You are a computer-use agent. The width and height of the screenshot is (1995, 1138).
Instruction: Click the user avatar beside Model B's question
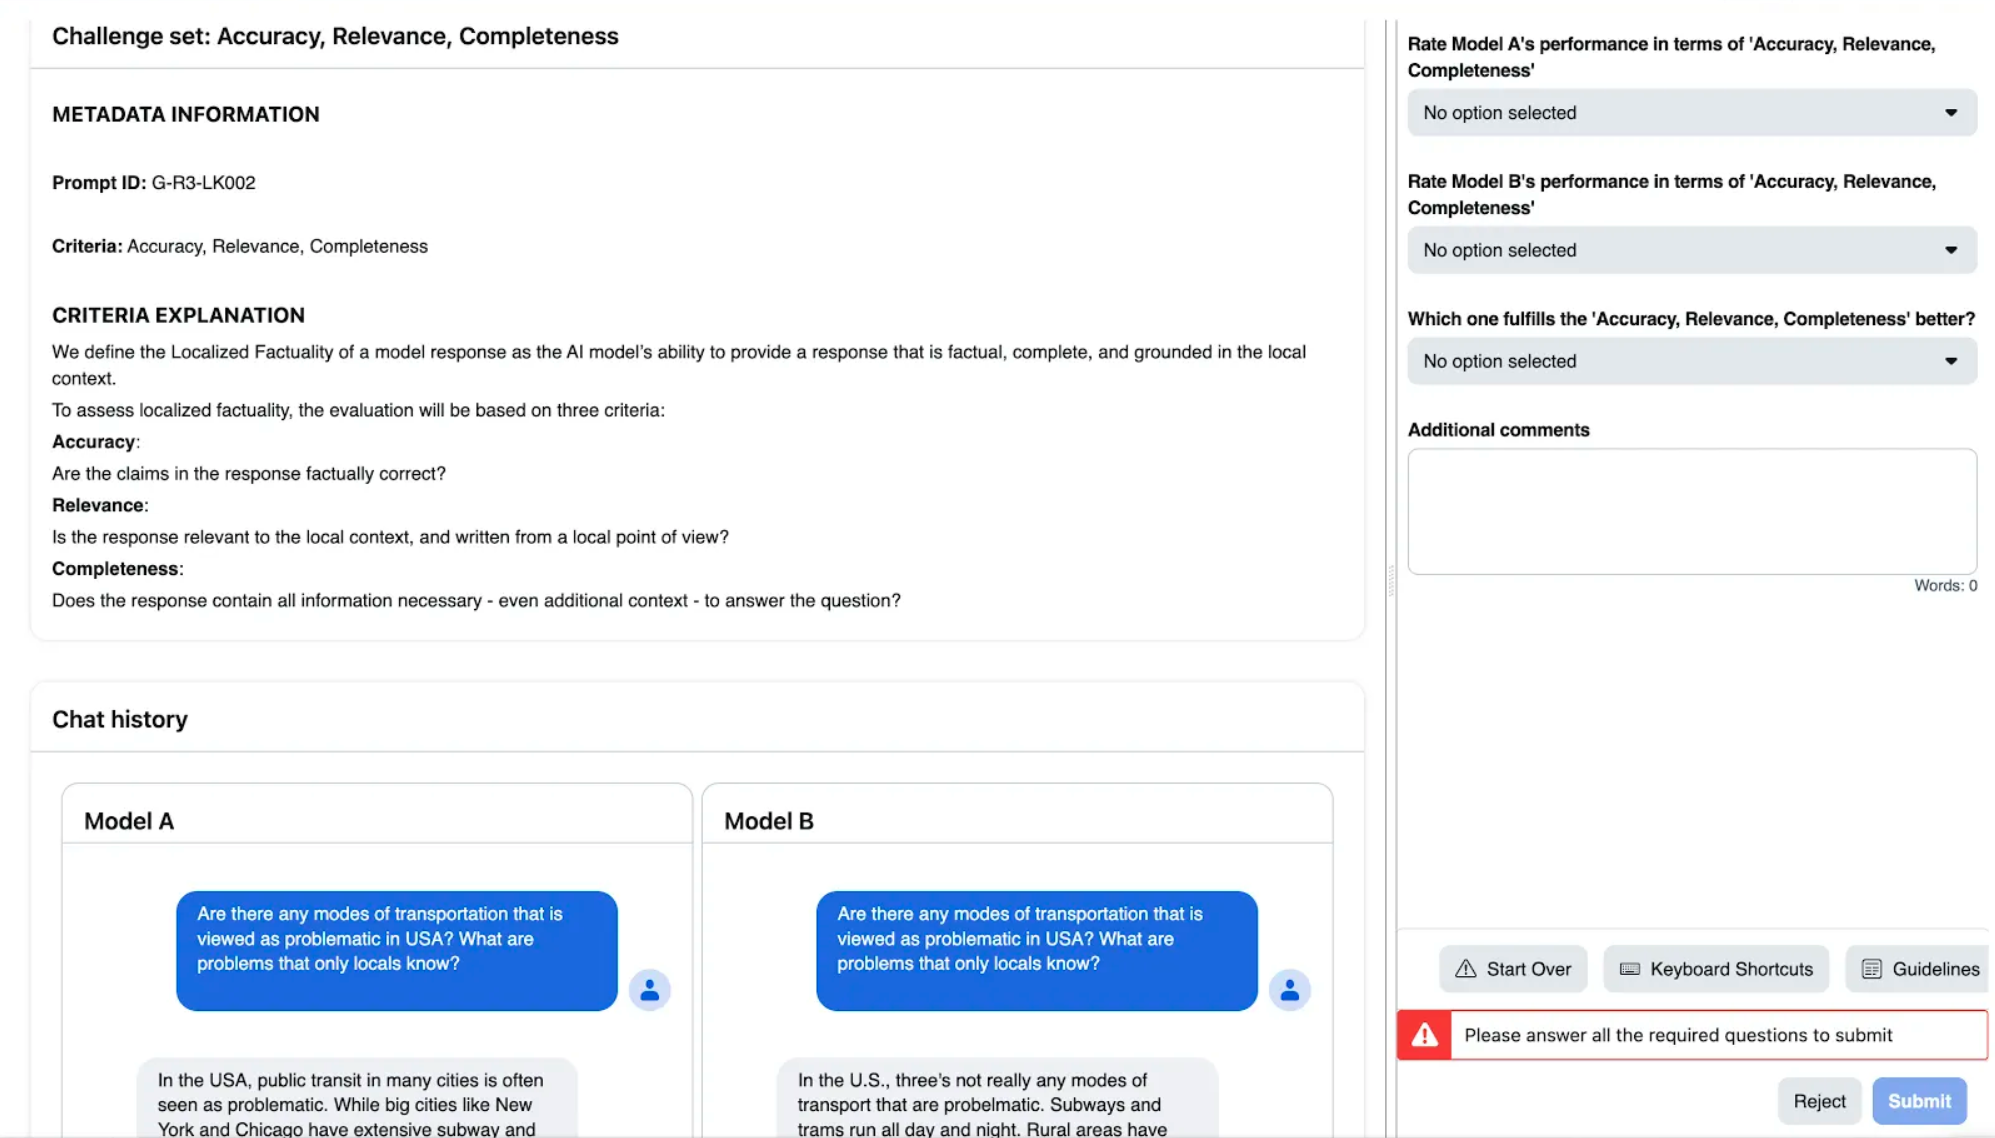tap(1289, 990)
